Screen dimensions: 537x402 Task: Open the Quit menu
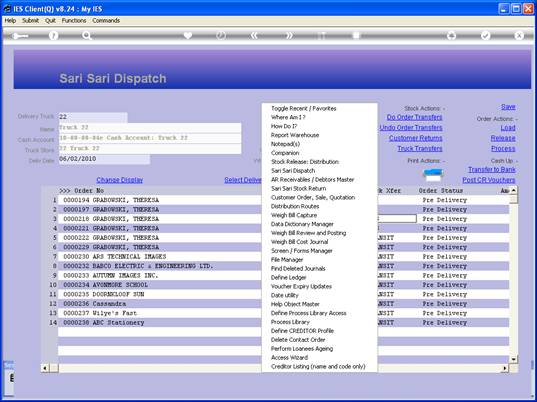pos(50,21)
